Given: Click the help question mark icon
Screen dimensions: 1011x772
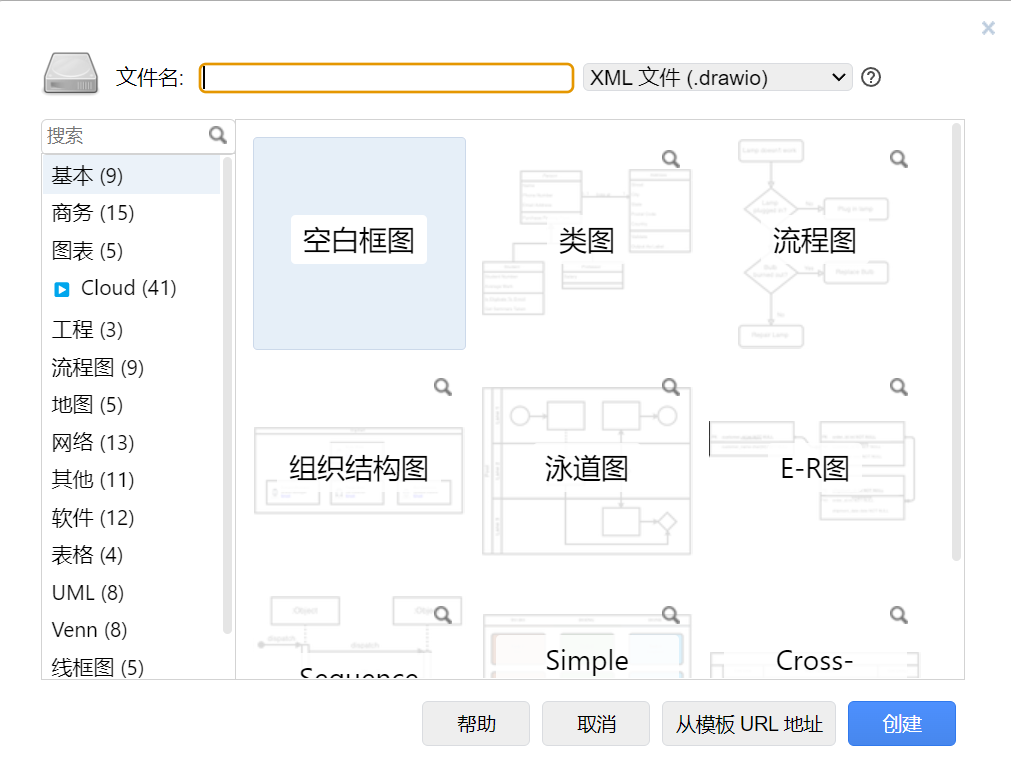Looking at the screenshot, I should click(871, 77).
